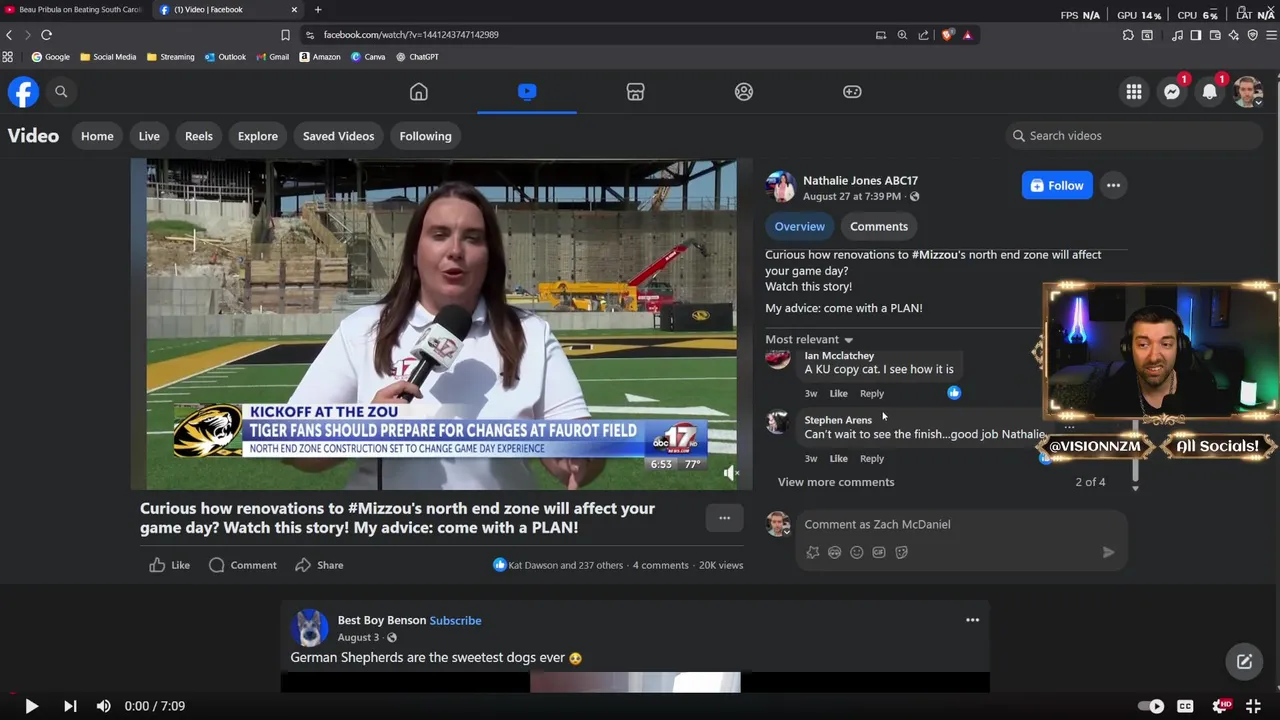Image resolution: width=1280 pixels, height=720 pixels.
Task: View reactions by Kat Dawson and 237 others
Action: (x=557, y=566)
